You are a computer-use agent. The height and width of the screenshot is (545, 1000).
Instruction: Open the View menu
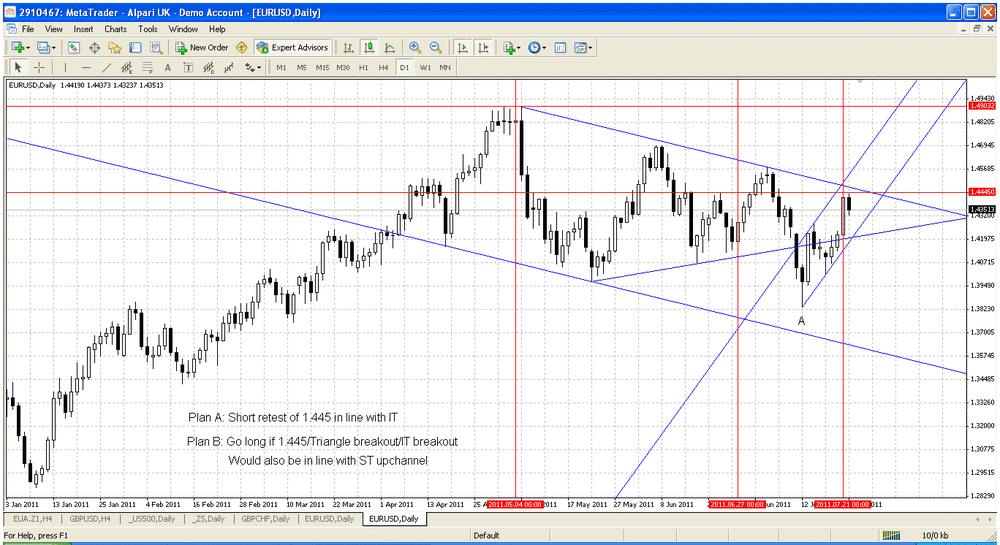54,29
